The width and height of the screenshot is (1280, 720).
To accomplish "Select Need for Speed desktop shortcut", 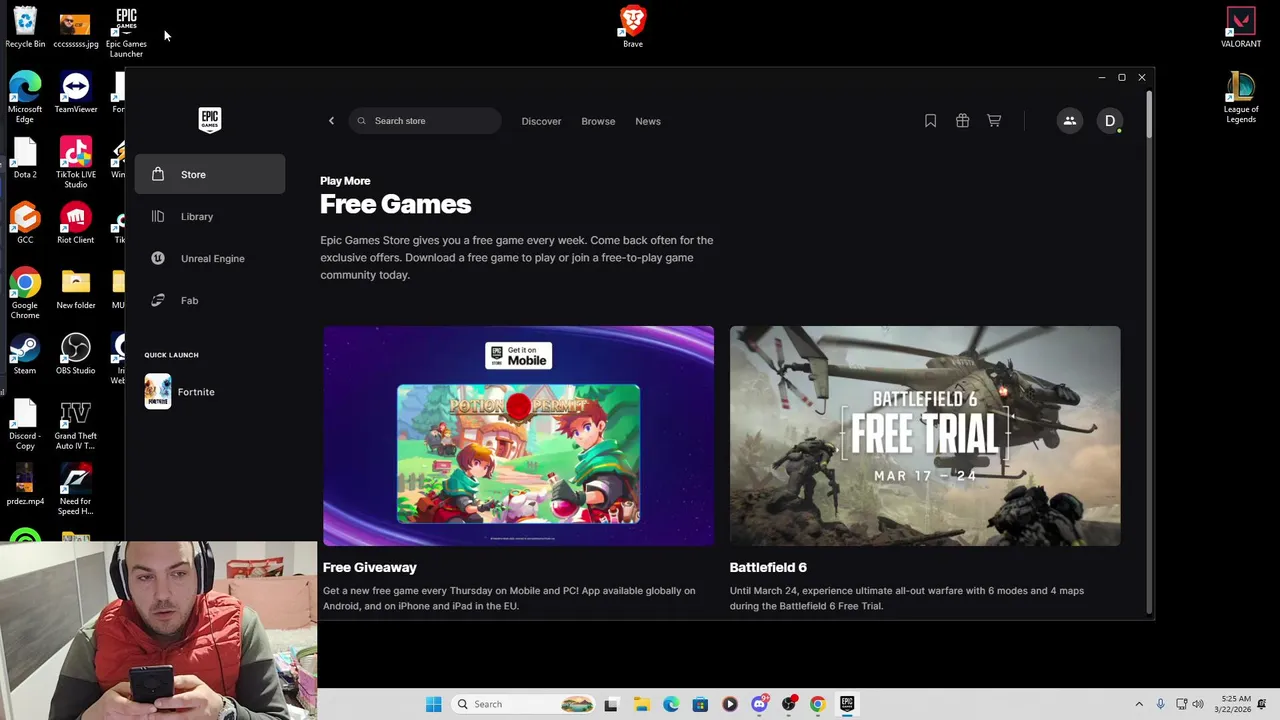I will click(76, 489).
